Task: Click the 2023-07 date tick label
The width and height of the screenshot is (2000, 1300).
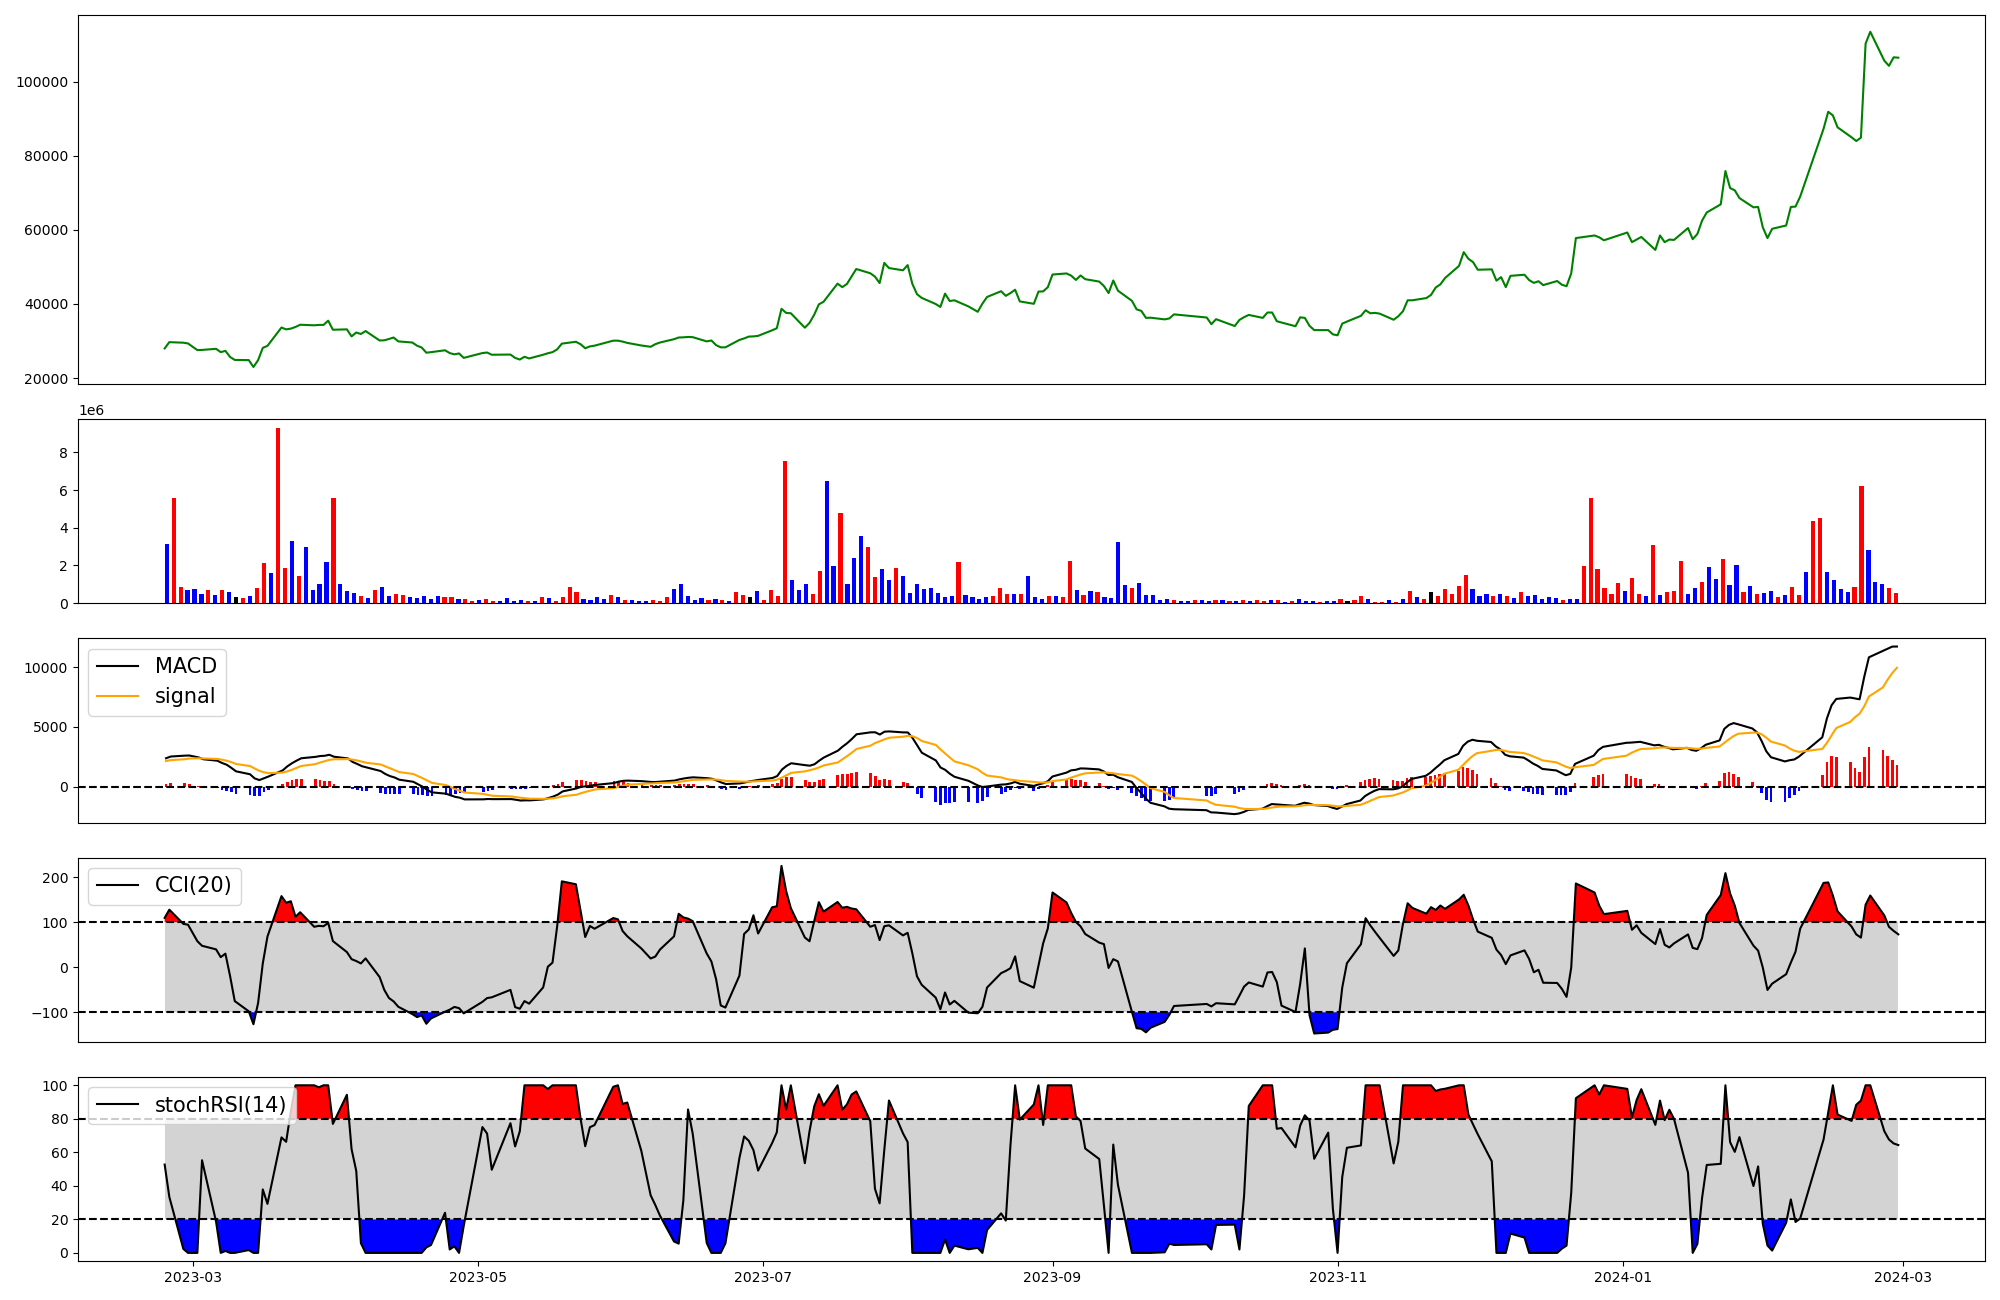Action: tap(764, 1277)
